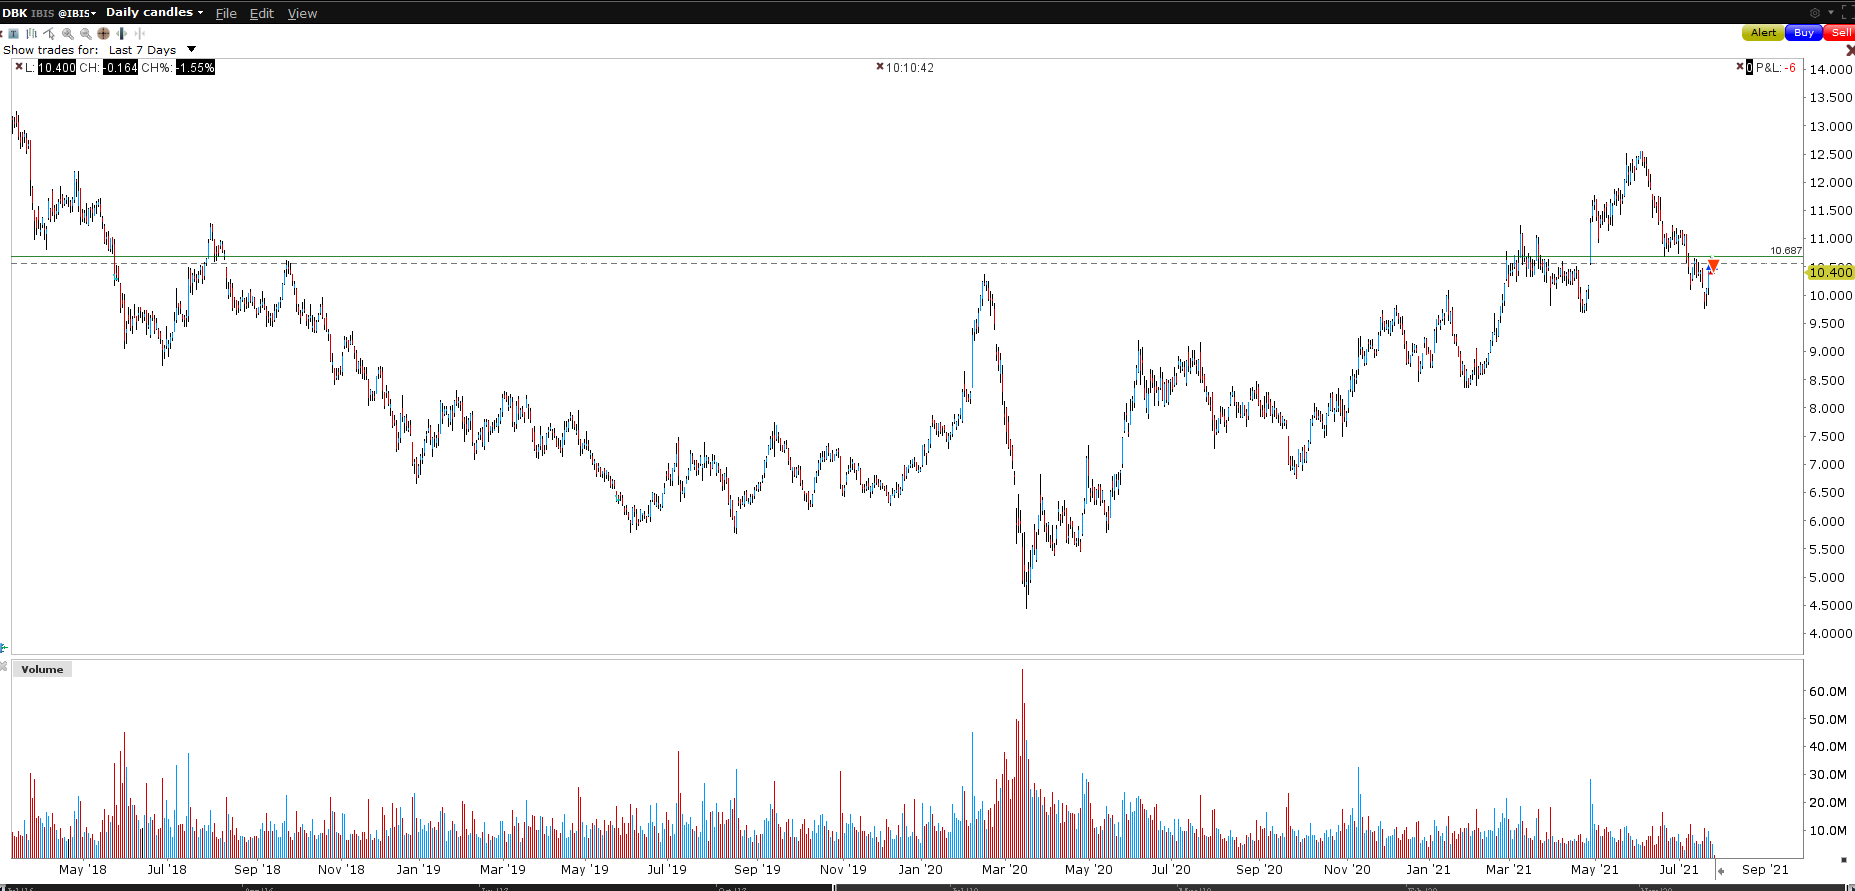Screen dimensions: 1855x891
Task: Click the CH% value -1.55%
Action: tap(195, 67)
